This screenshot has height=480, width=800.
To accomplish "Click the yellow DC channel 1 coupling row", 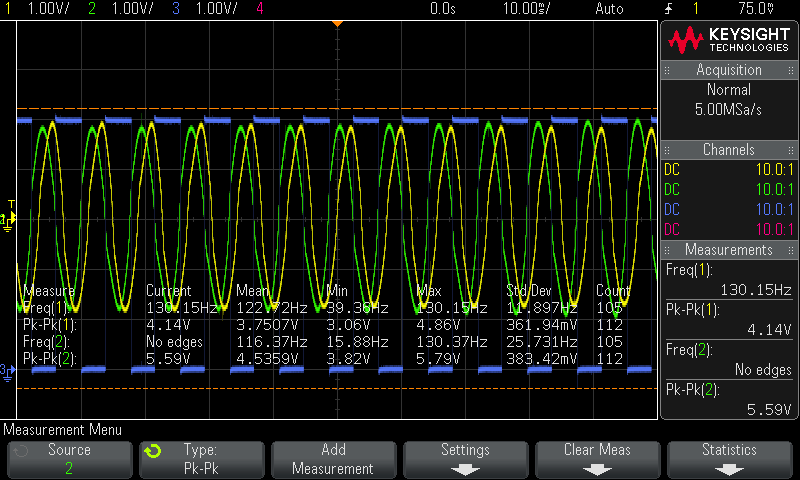I will click(x=729, y=169).
